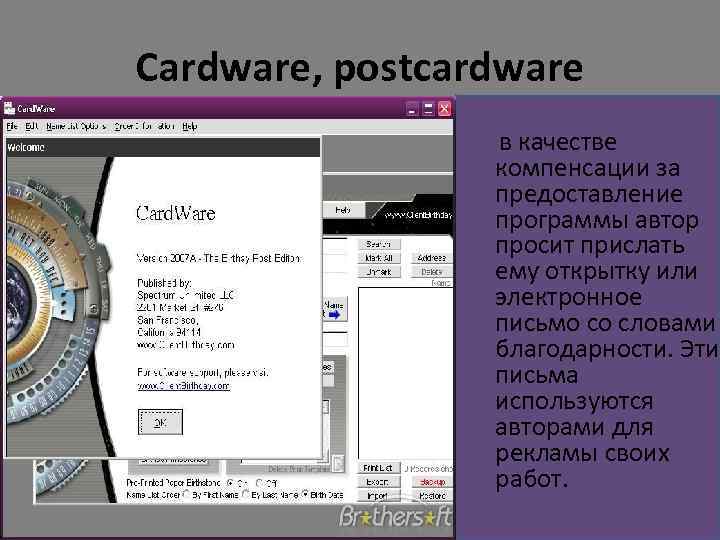The height and width of the screenshot is (540, 720).
Task: Close the CardWare window
Action: tap(444, 109)
